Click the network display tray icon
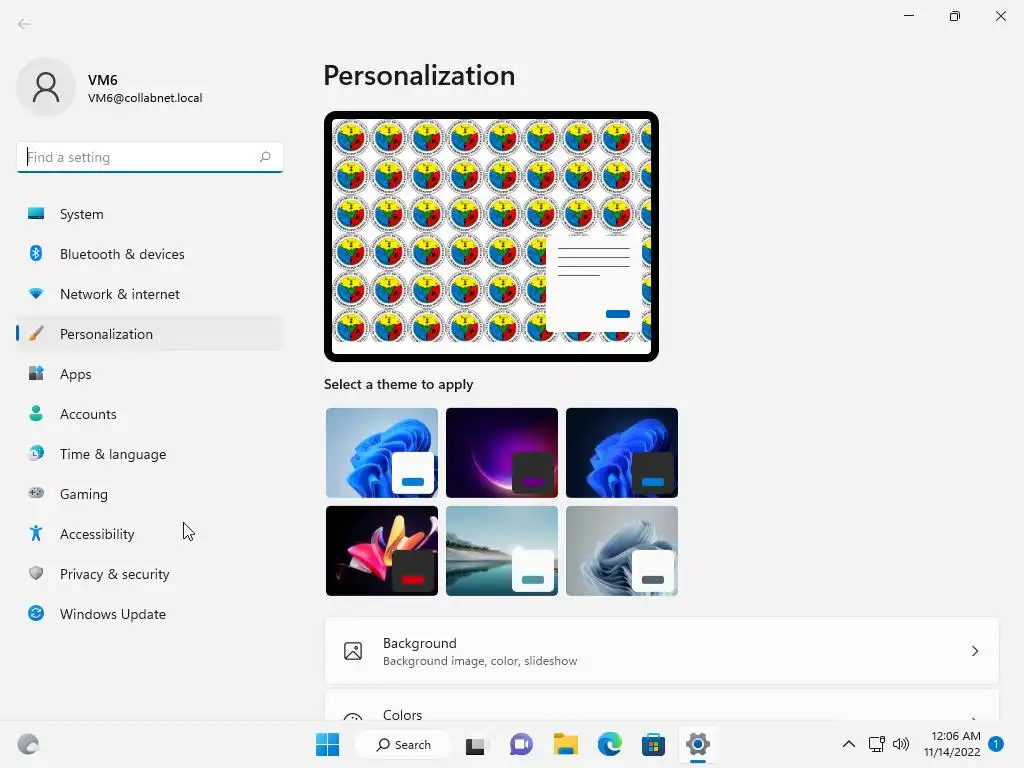The image size is (1024, 768). (876, 744)
